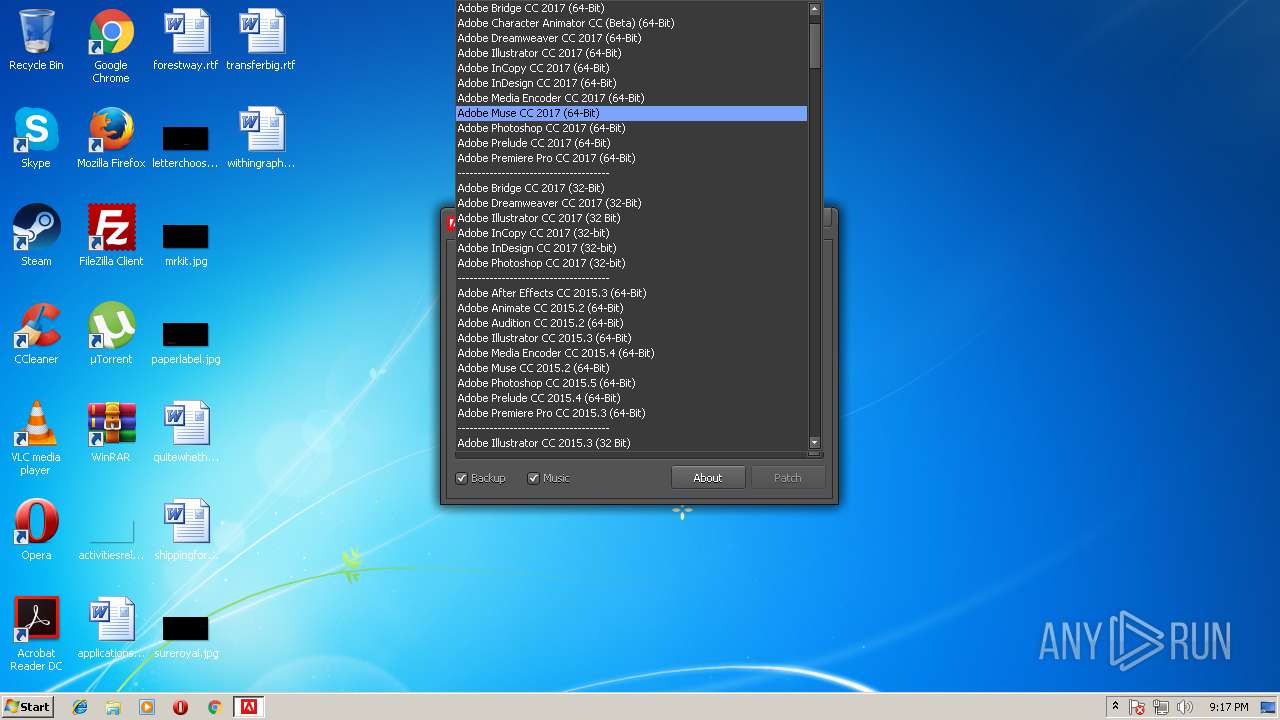Image resolution: width=1280 pixels, height=720 pixels.
Task: Choose Adobe Illustrator CC 2017 (64-Bit)
Action: 631,53
